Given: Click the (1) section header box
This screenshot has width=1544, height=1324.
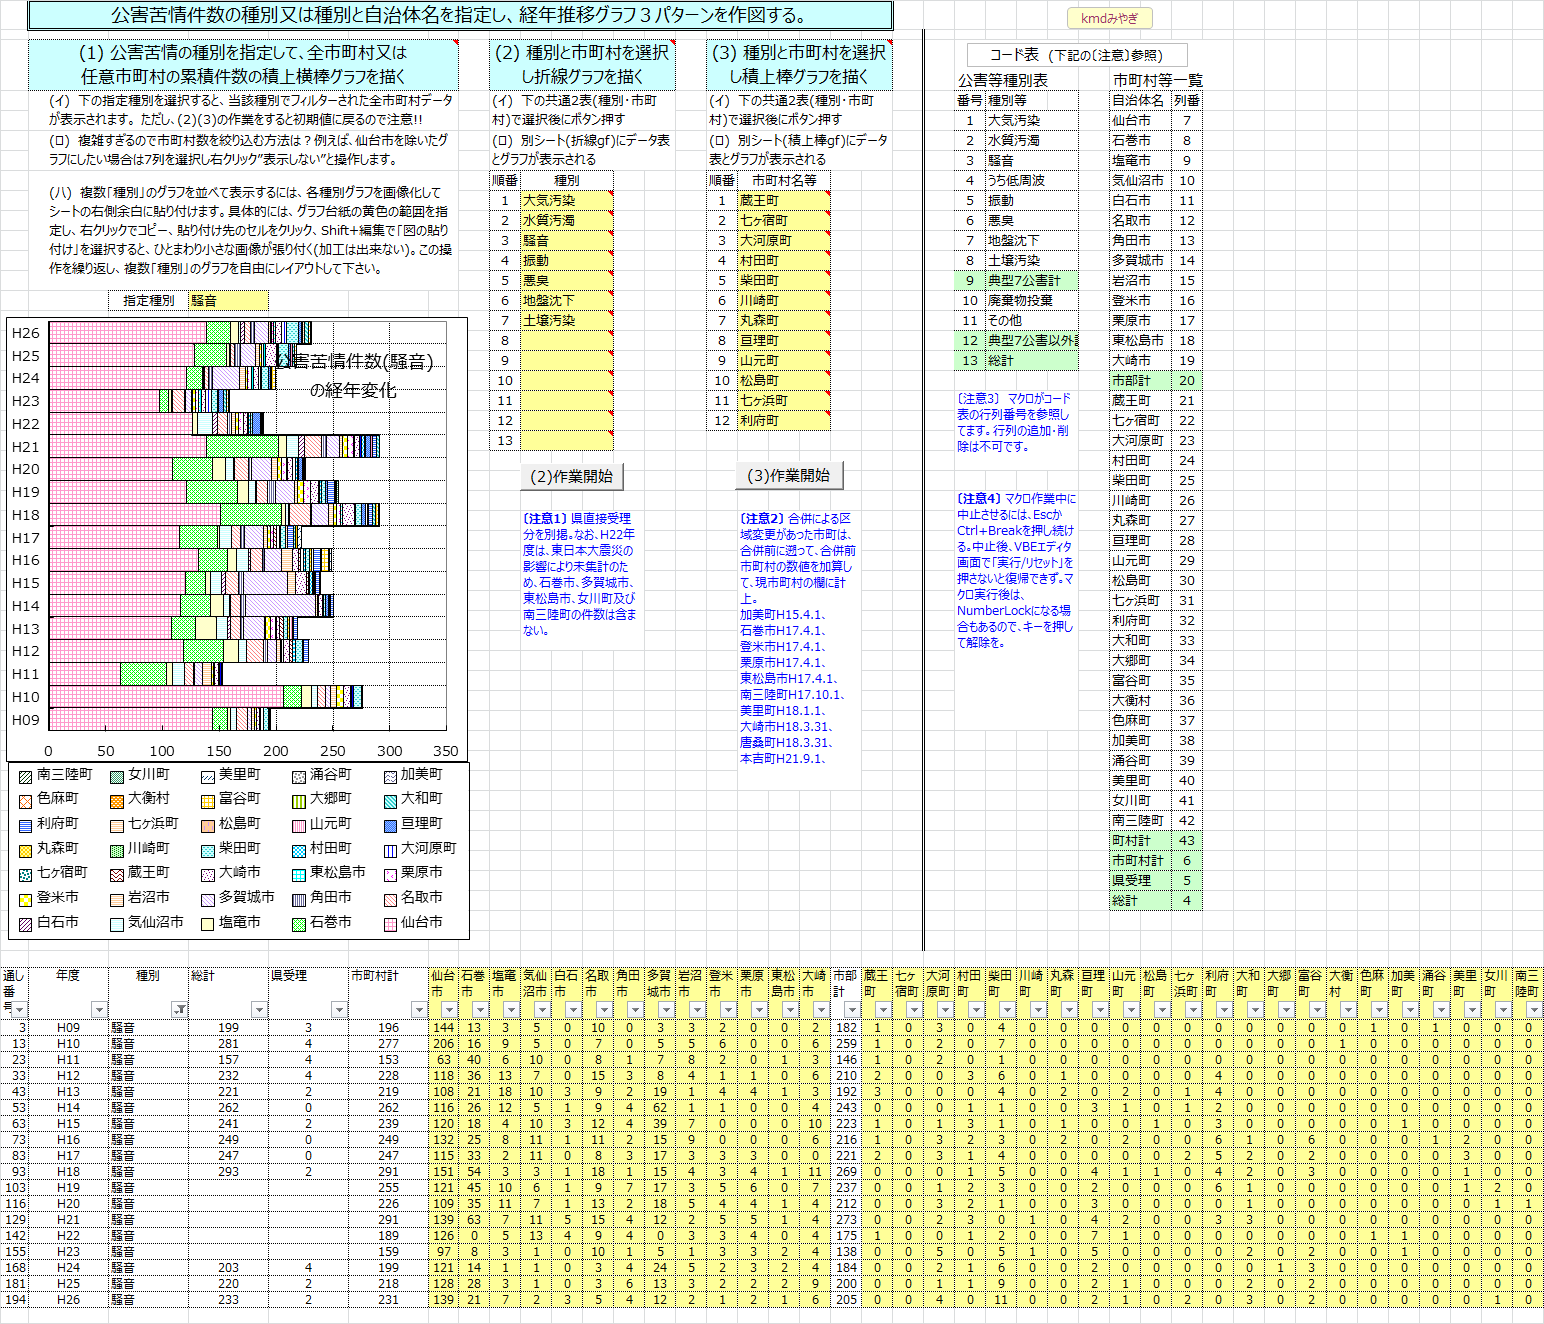Looking at the screenshot, I should [x=243, y=64].
